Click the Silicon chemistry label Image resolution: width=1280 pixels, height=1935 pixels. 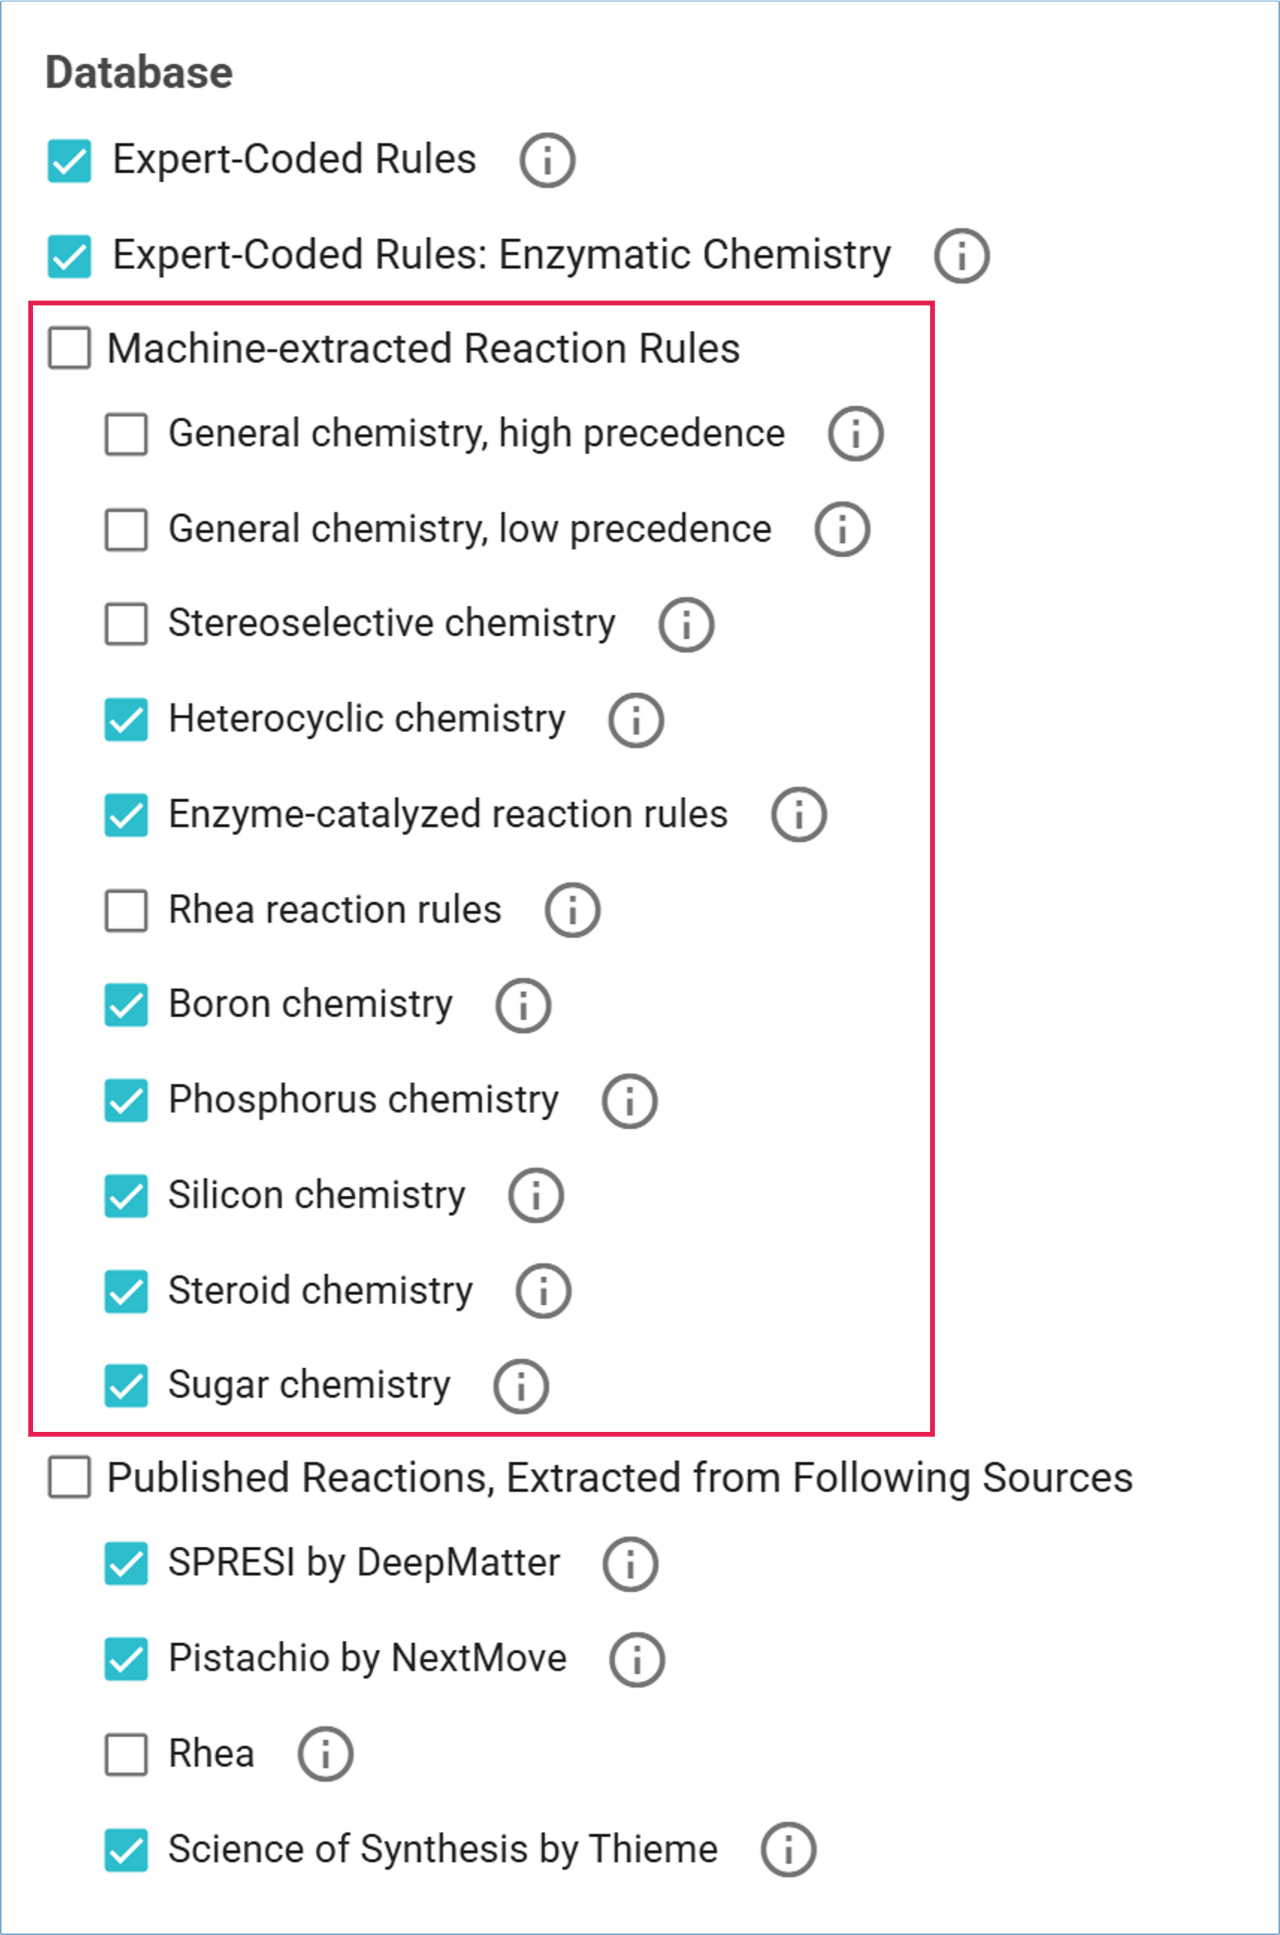[316, 1196]
